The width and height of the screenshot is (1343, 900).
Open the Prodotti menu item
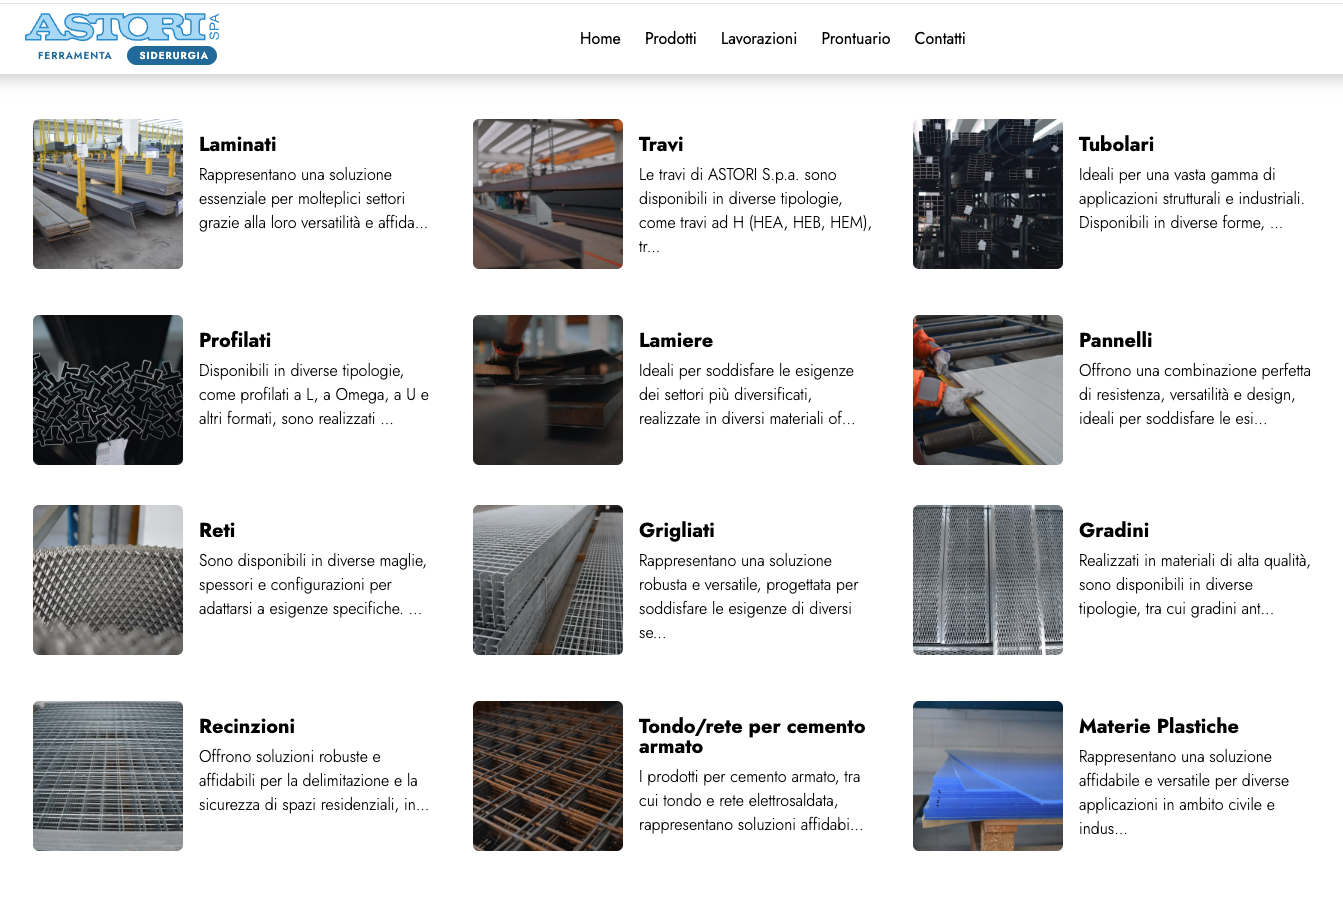coord(670,39)
